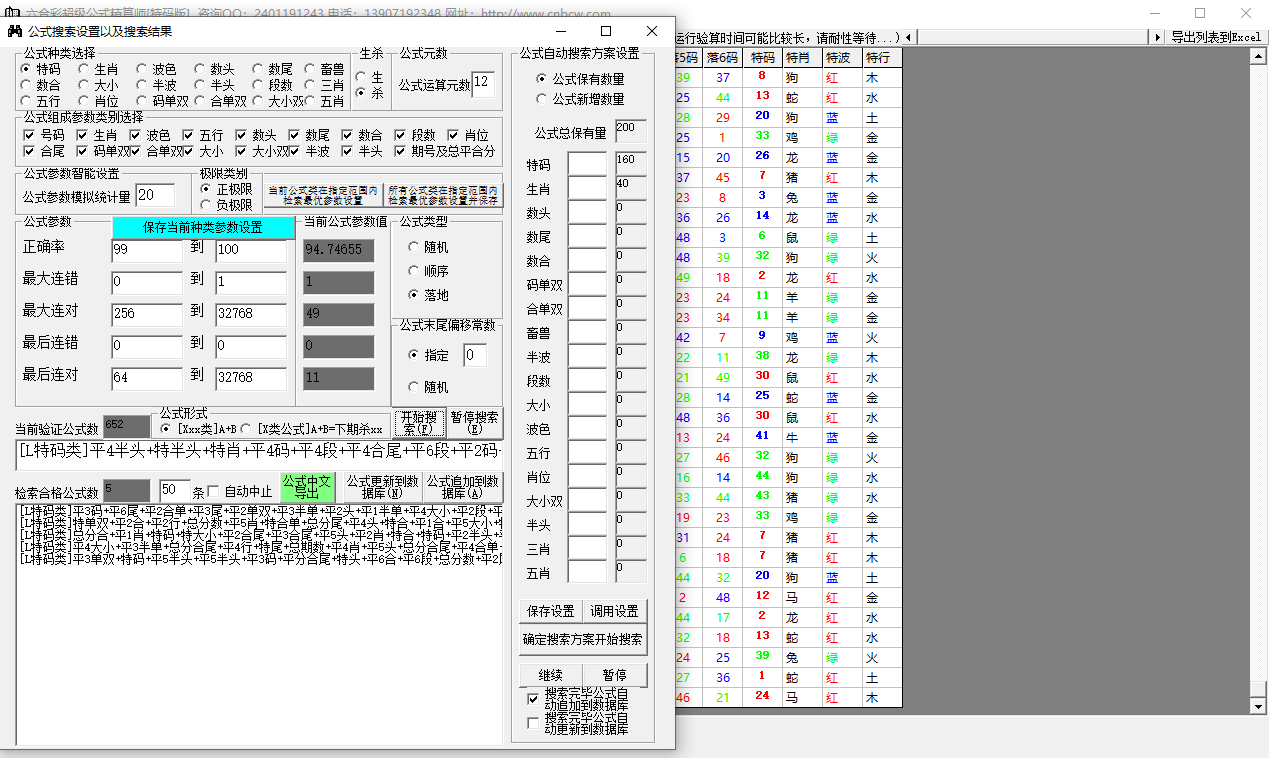Click the table's vertical scrollbar down arrow

coord(1259,706)
